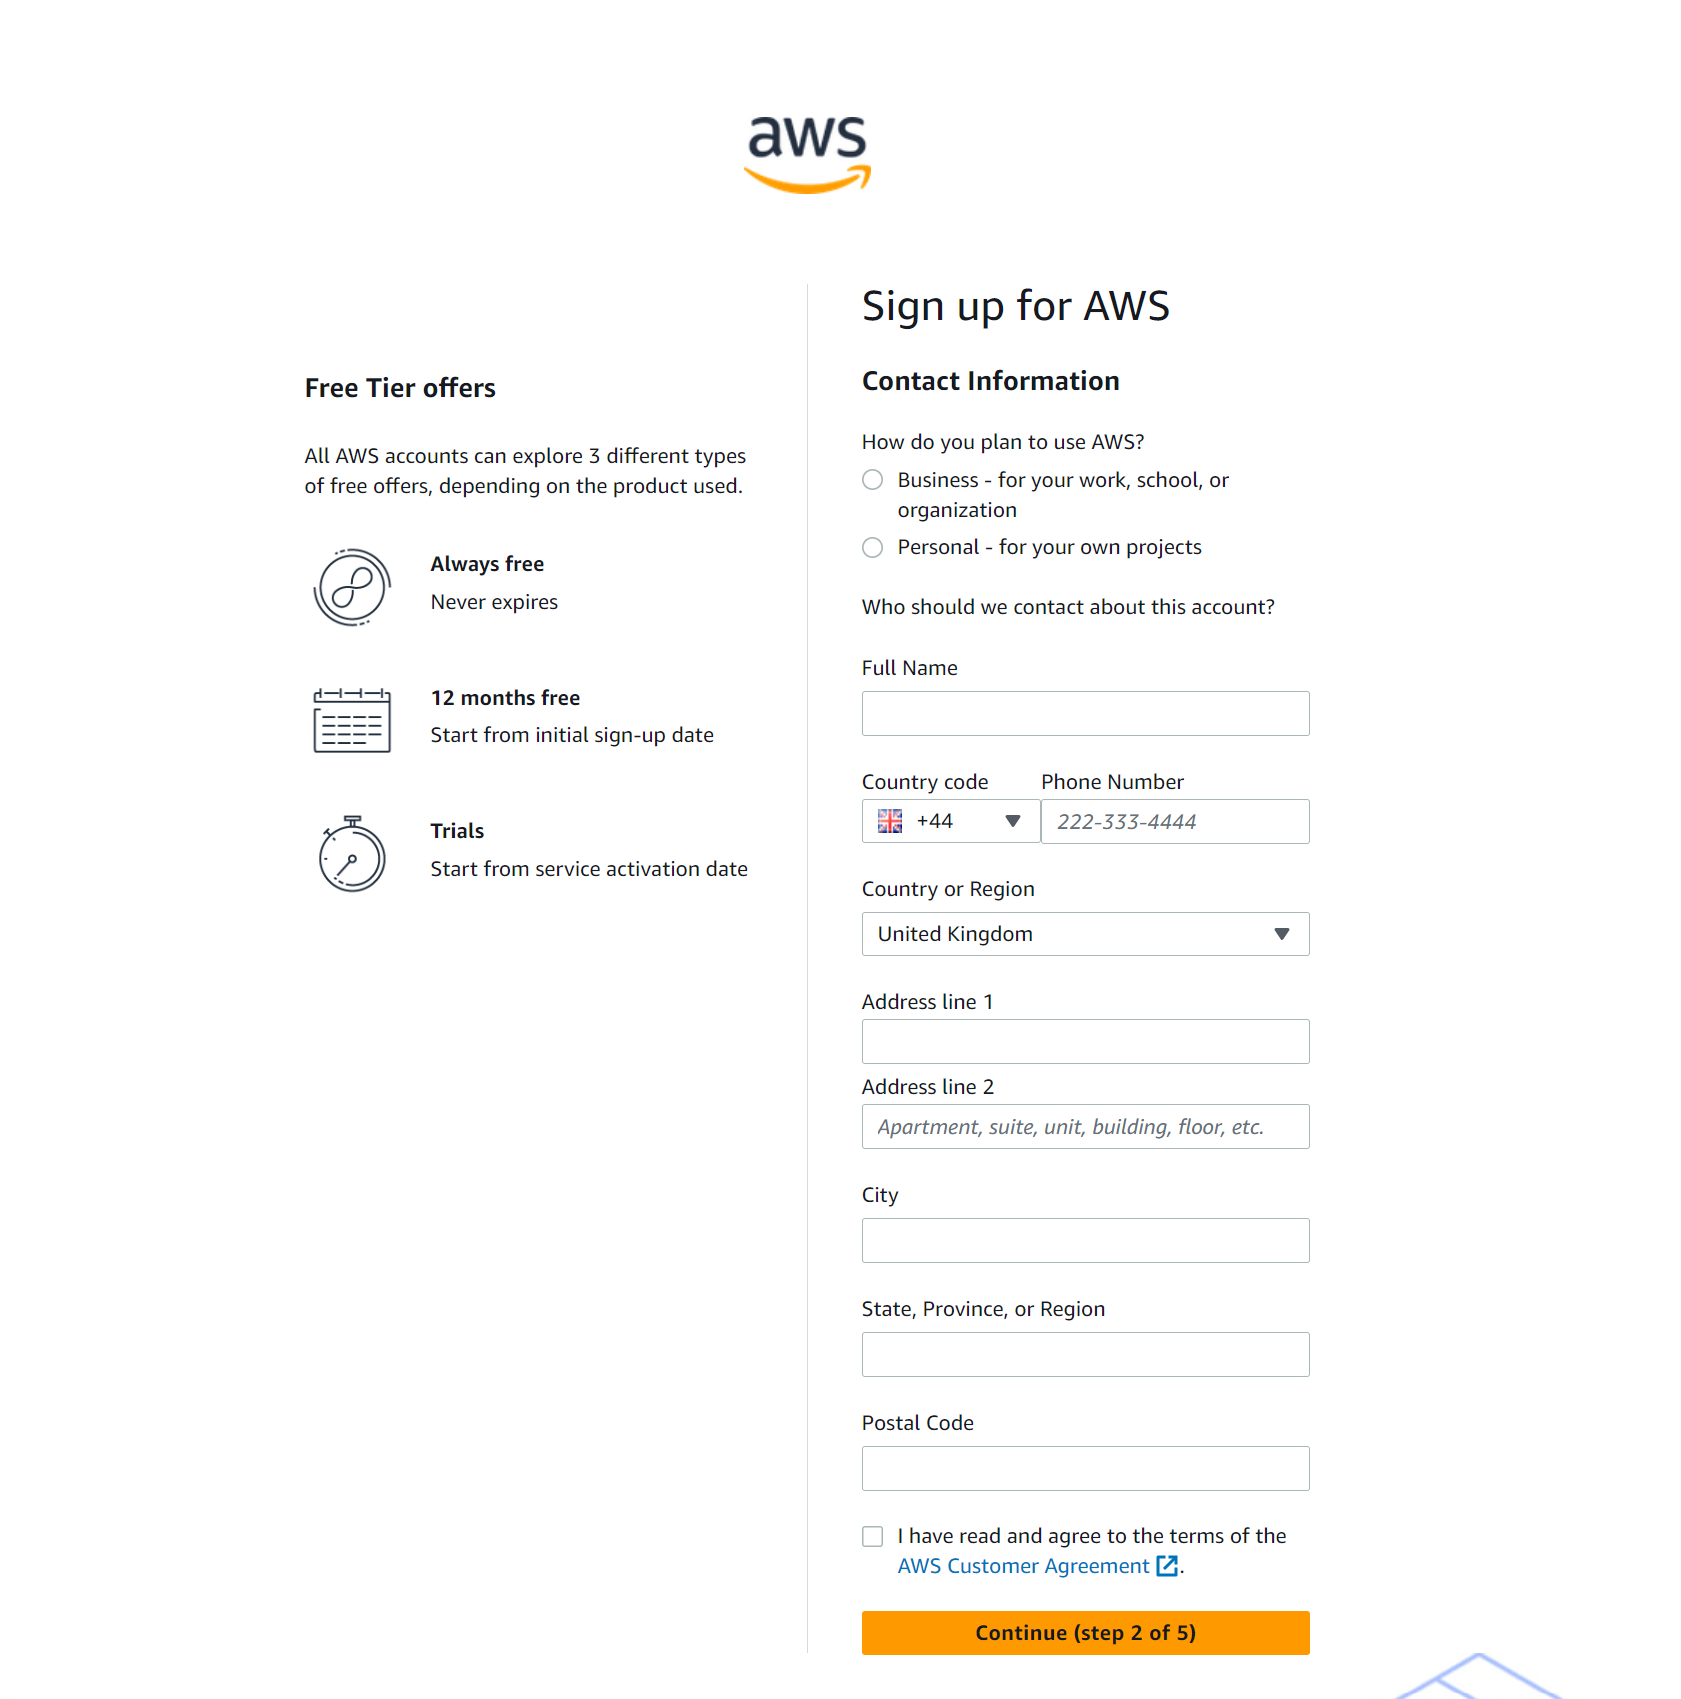Click the Postal Code input box

(1085, 1469)
